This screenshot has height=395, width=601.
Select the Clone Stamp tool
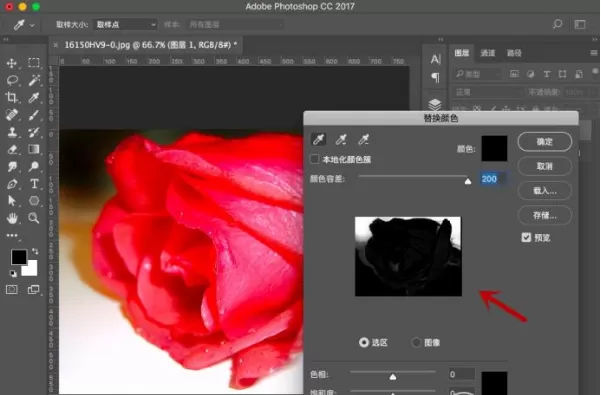click(x=12, y=132)
